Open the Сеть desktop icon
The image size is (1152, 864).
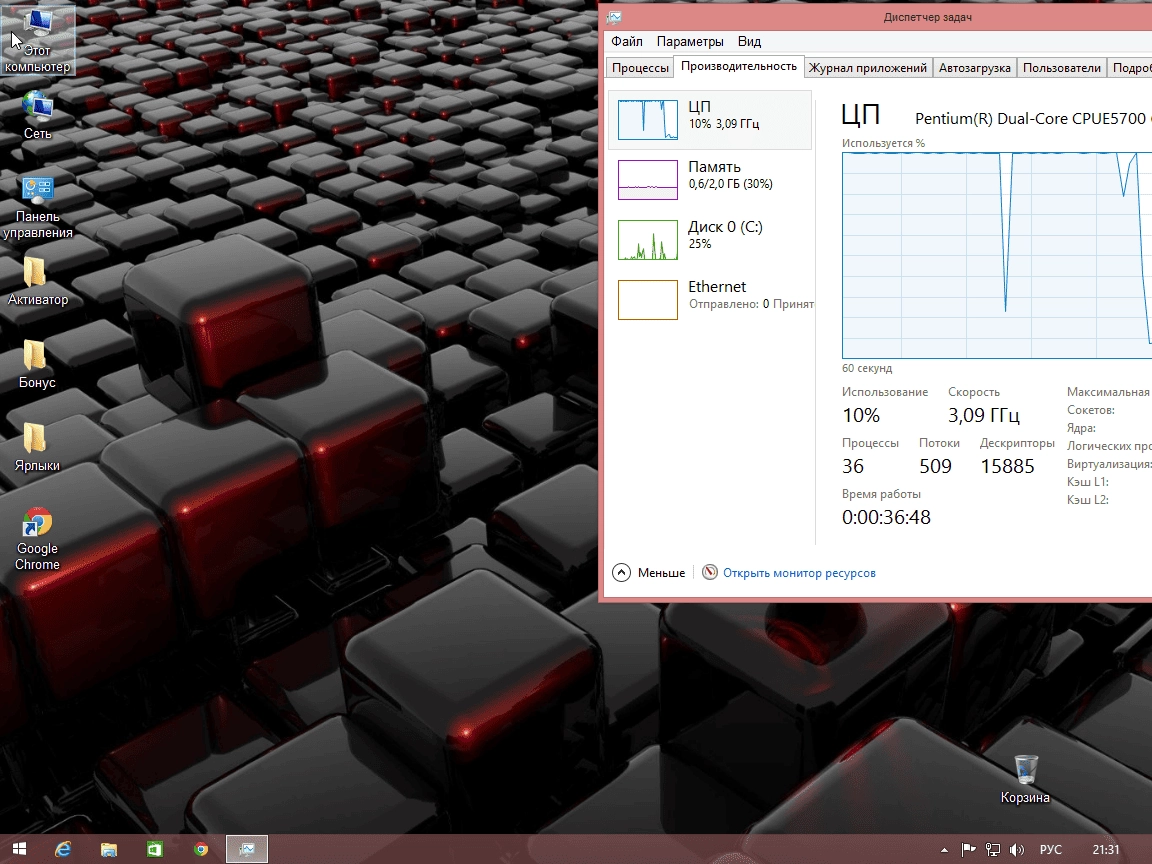(37, 115)
